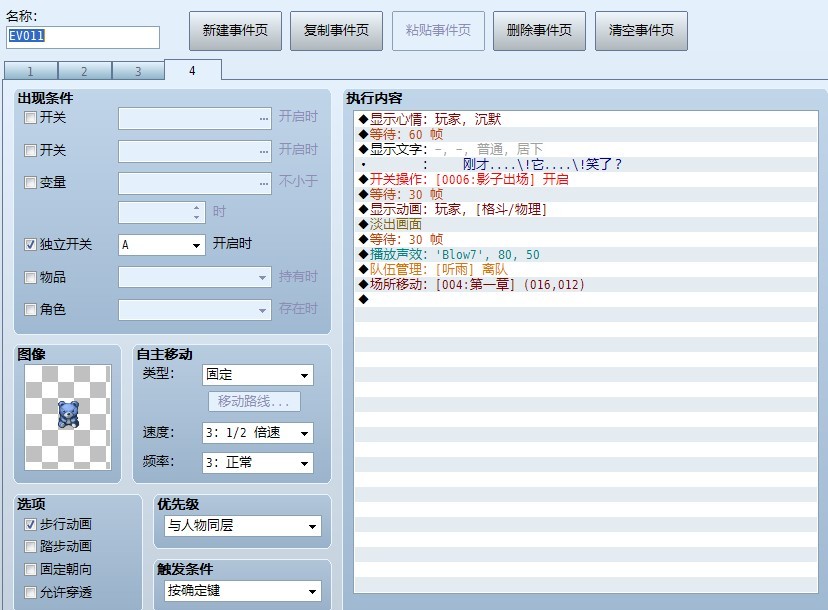Image resolution: width=828 pixels, height=610 pixels.
Task: Select the 队伍管理：[听雨] 离队 line
Action: click(586, 269)
